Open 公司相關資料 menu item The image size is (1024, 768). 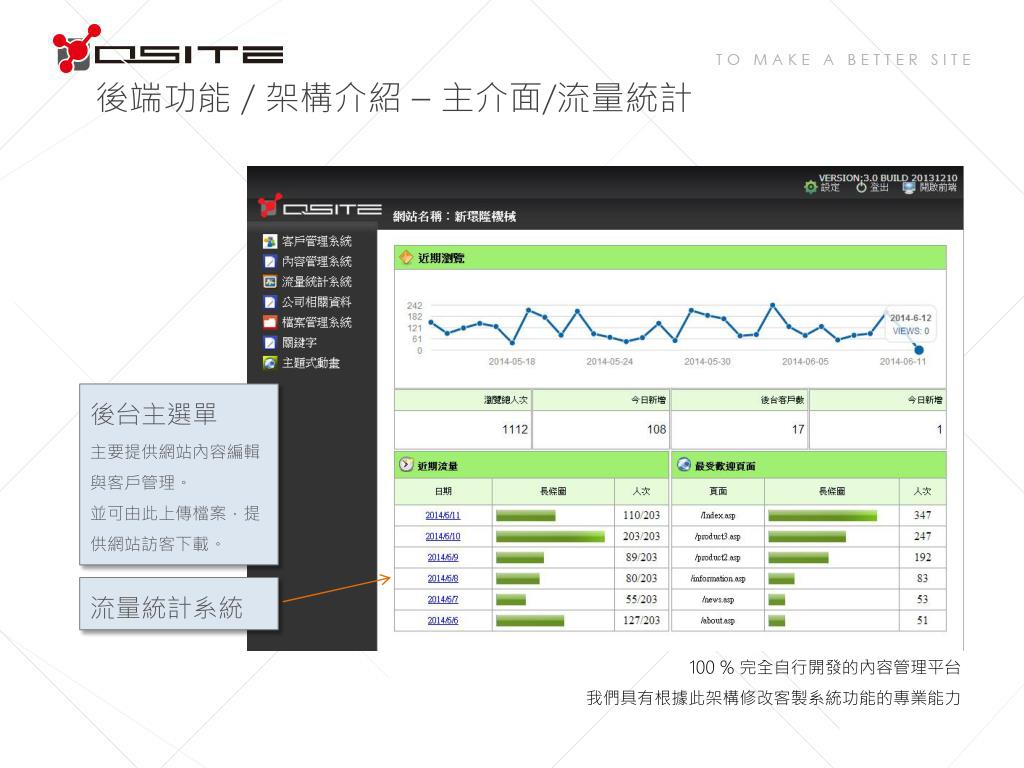click(x=317, y=302)
